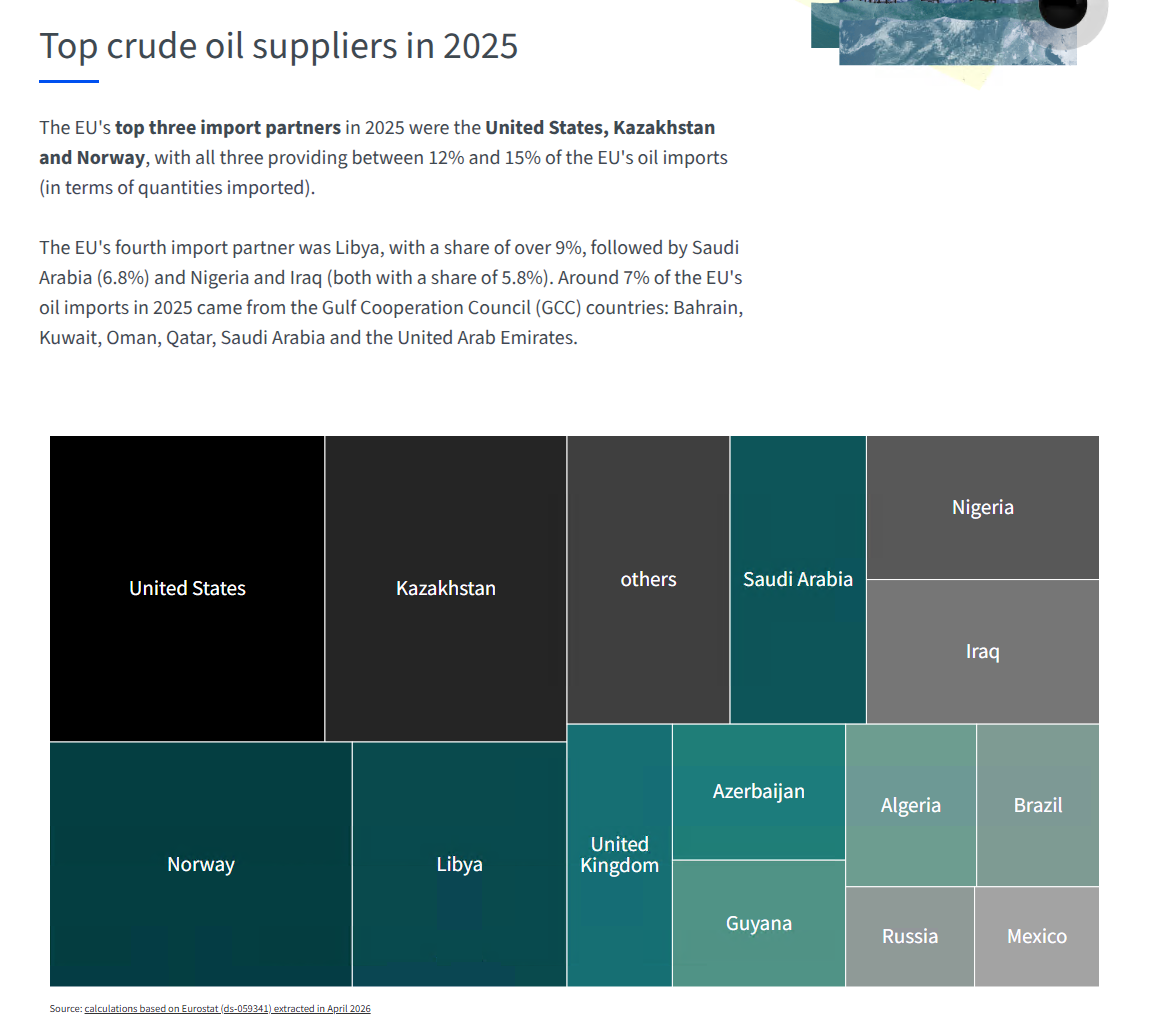The height and width of the screenshot is (1031, 1151).
Task: Click the Guyana treemap tile
Action: [759, 923]
